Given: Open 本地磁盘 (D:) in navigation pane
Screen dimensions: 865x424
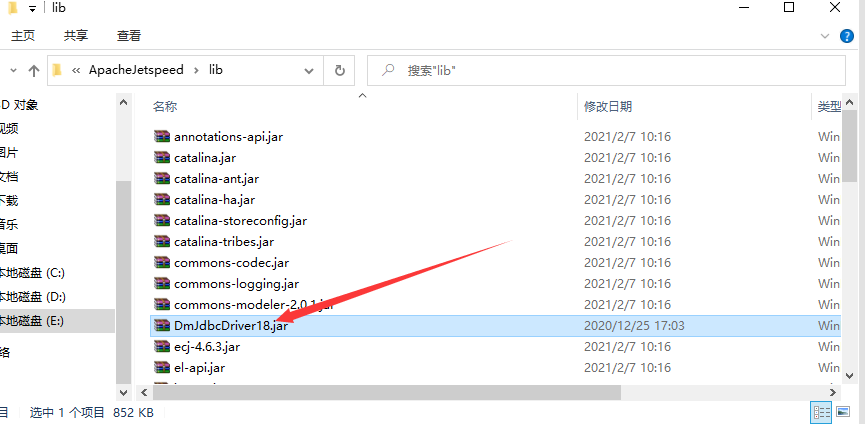Looking at the screenshot, I should coord(33,297).
